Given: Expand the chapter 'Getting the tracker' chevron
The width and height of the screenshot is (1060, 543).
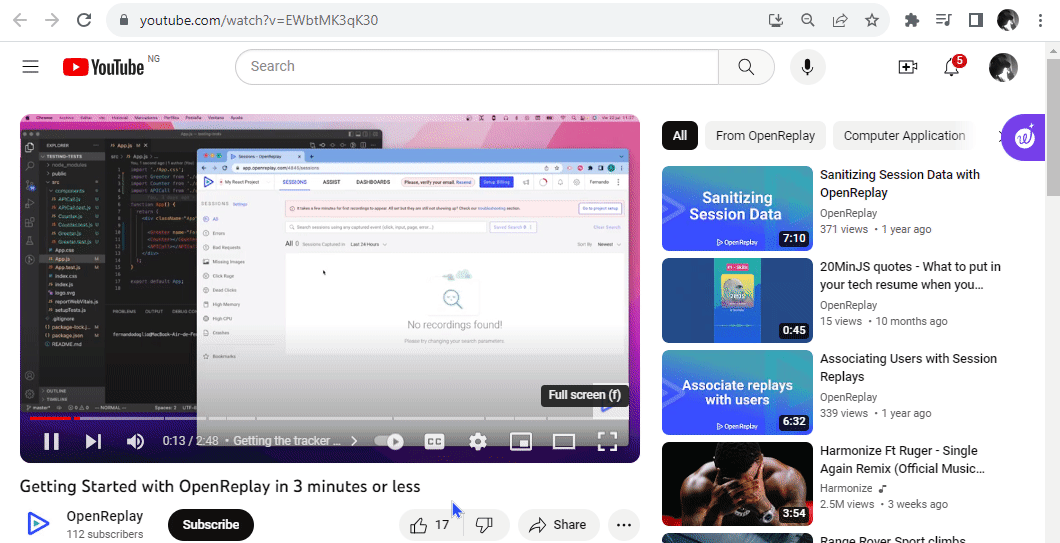Looking at the screenshot, I should tap(354, 442).
